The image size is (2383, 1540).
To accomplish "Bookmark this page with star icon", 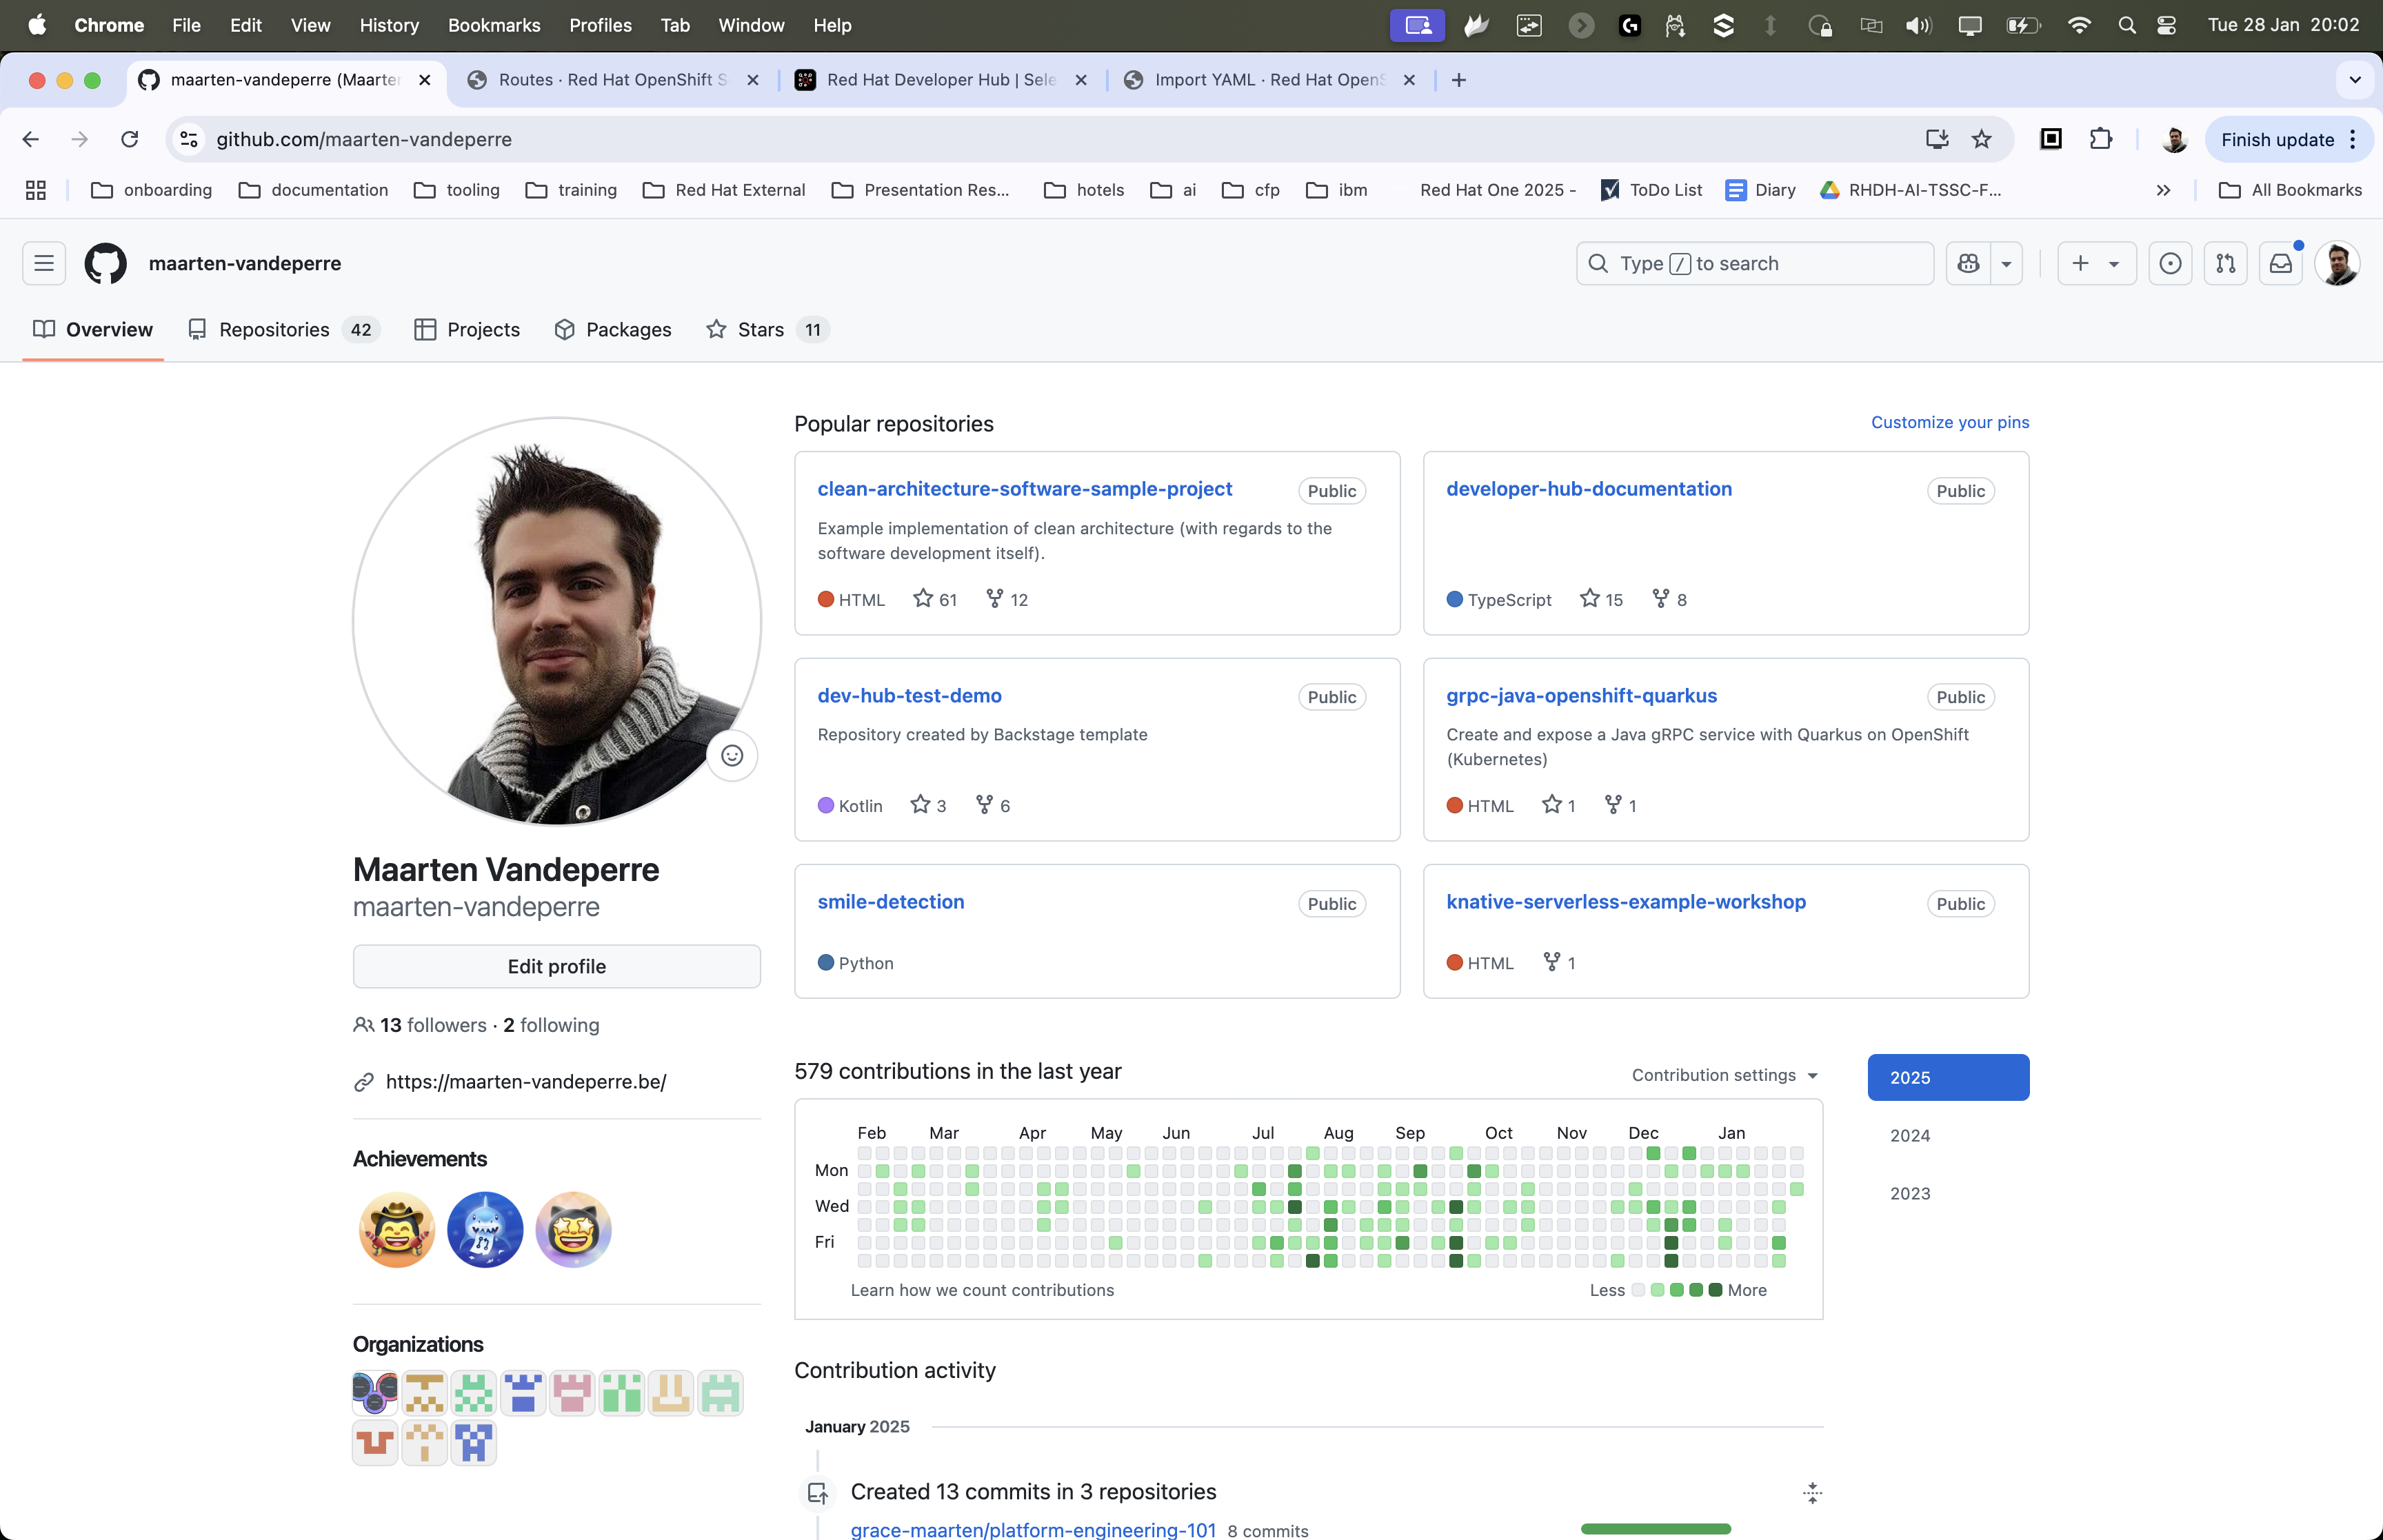I will (1981, 140).
